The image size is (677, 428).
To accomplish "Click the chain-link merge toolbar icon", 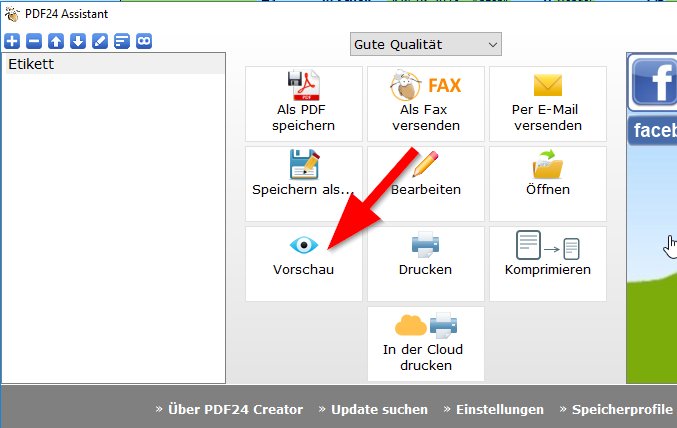I will pos(144,41).
